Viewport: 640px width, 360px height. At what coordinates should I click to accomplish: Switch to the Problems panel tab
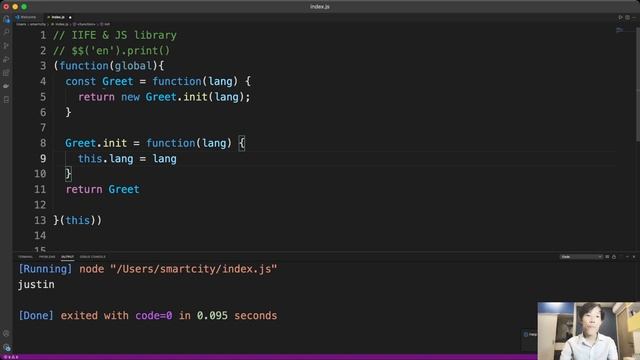47,257
